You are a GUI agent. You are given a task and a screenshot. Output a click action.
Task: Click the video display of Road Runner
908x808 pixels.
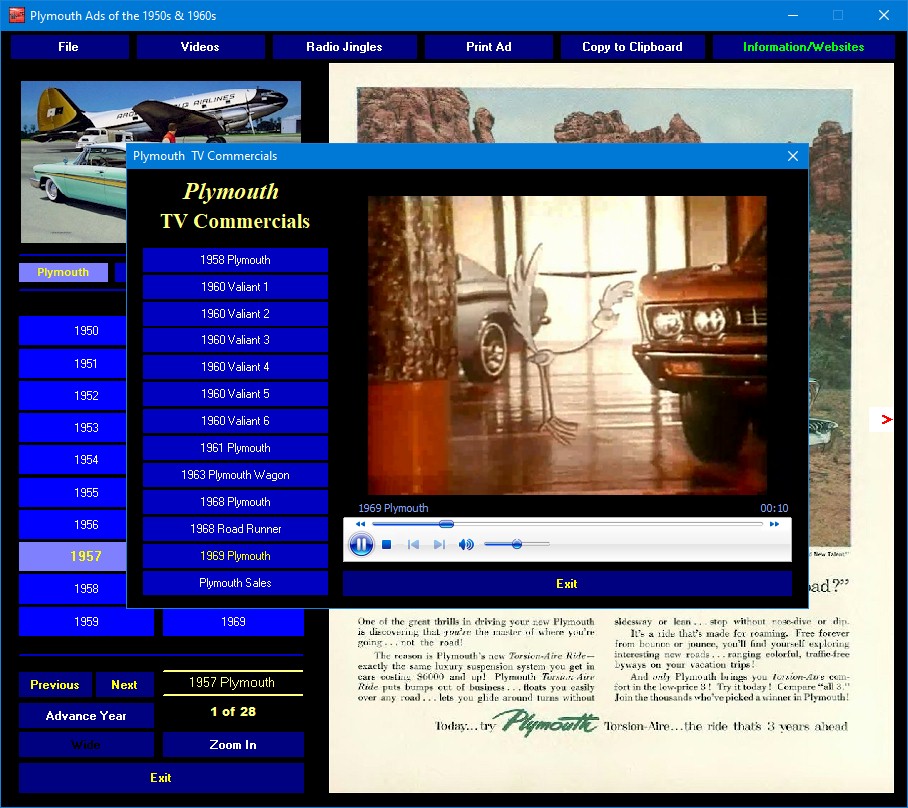click(567, 345)
